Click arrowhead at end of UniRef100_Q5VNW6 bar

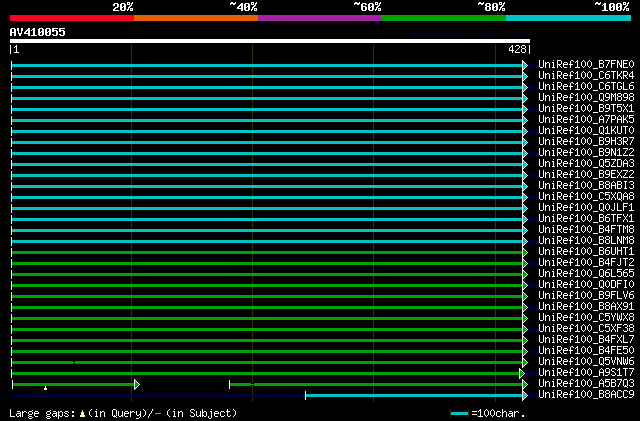point(524,361)
